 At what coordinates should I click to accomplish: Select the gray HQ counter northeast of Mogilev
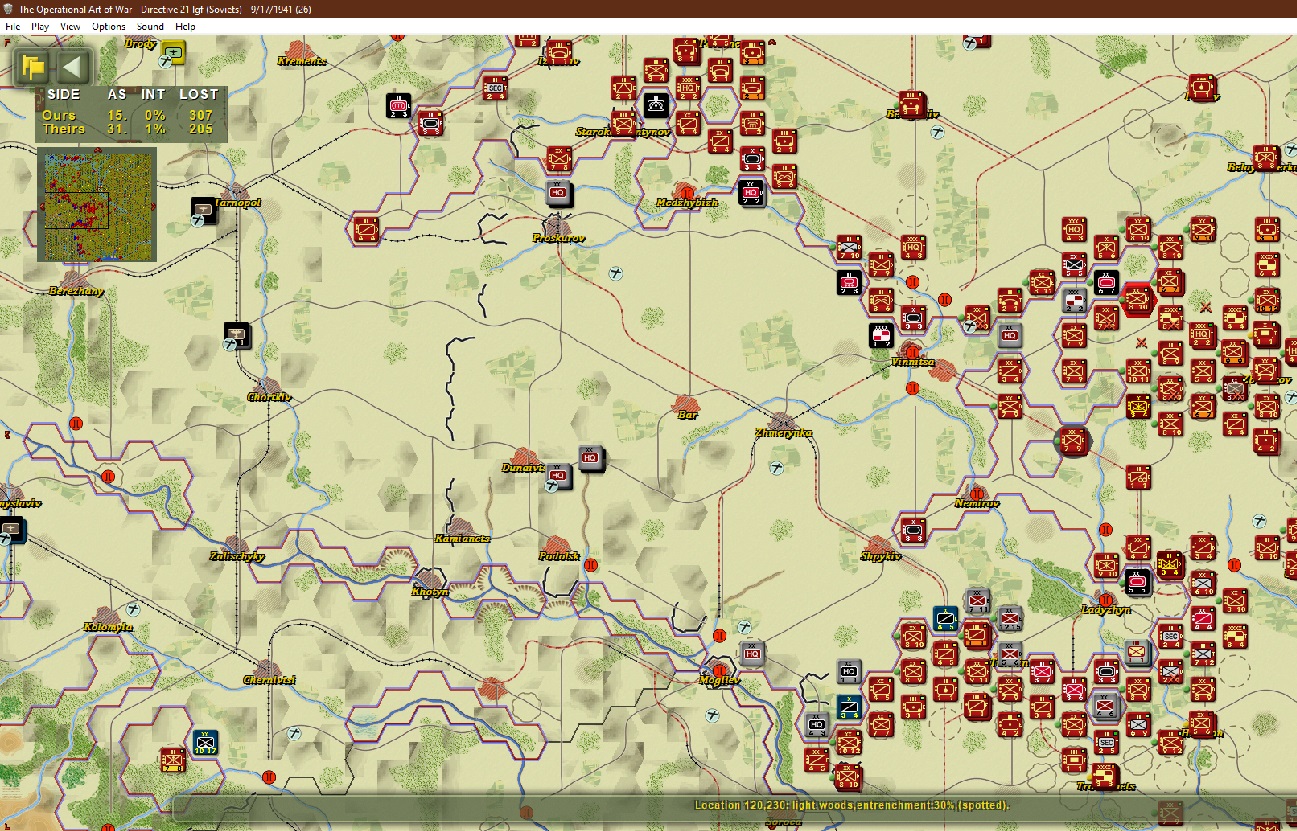point(752,652)
